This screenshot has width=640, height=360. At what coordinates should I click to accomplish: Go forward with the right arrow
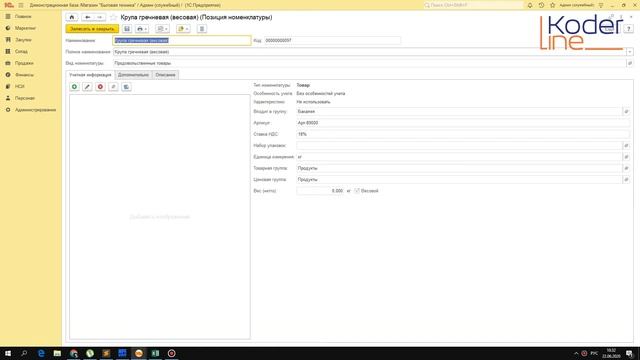click(x=100, y=17)
